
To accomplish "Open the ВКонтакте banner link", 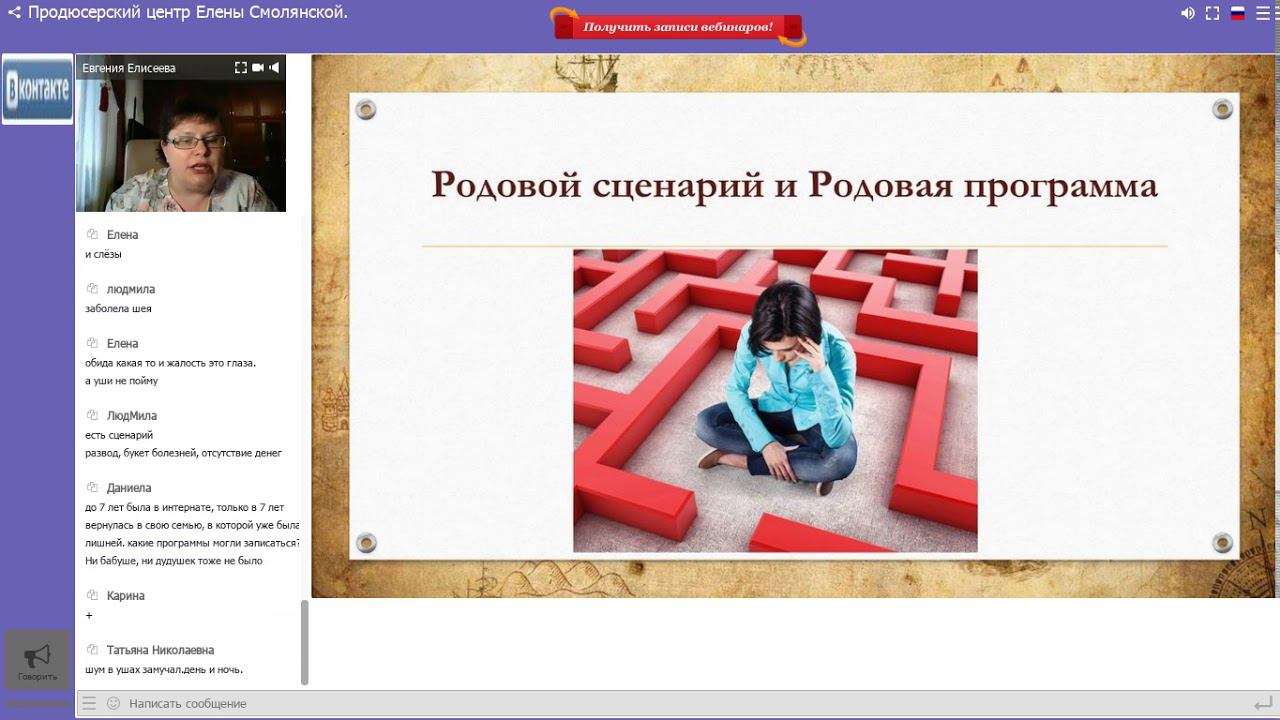I will coord(37,89).
